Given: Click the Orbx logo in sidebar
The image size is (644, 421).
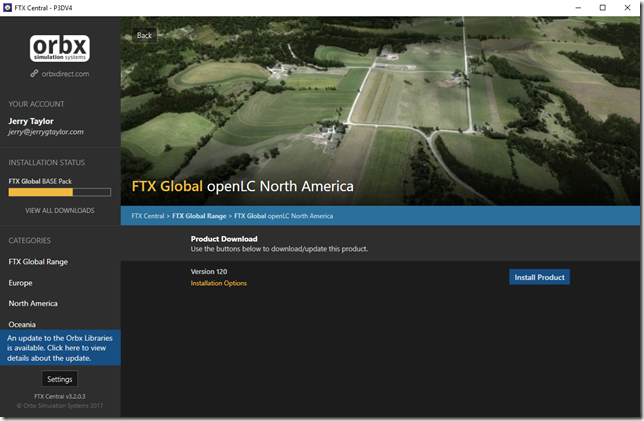Looking at the screenshot, I should pos(60,48).
